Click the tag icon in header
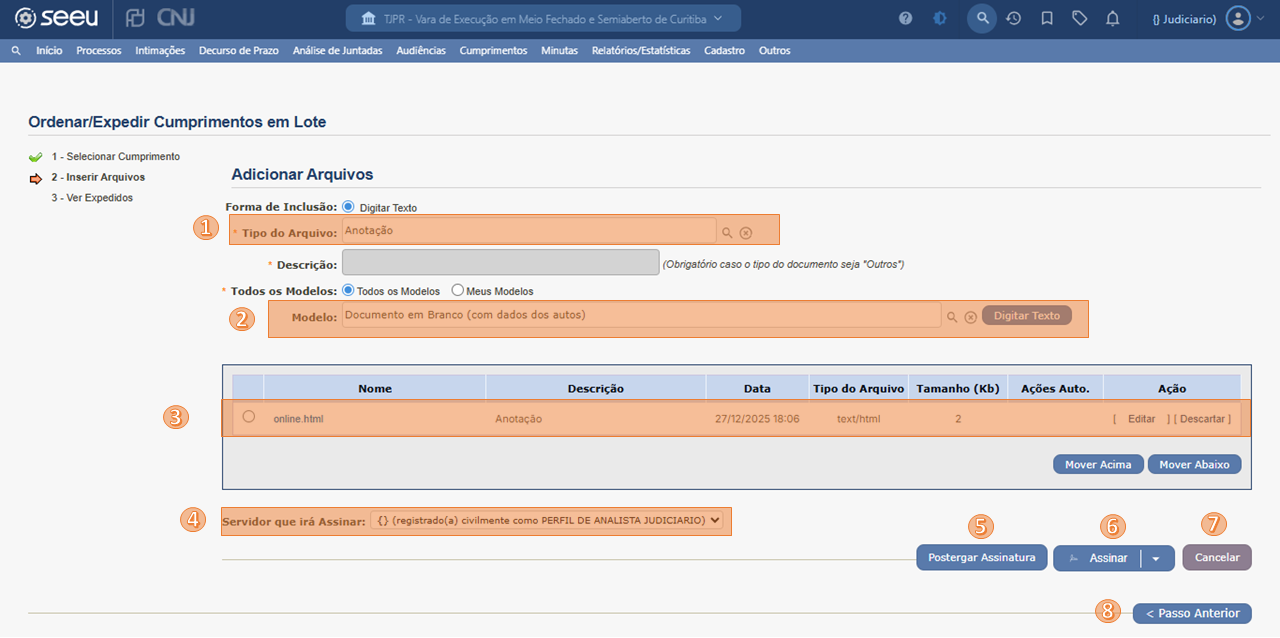This screenshot has height=638, width=1280. (1079, 18)
